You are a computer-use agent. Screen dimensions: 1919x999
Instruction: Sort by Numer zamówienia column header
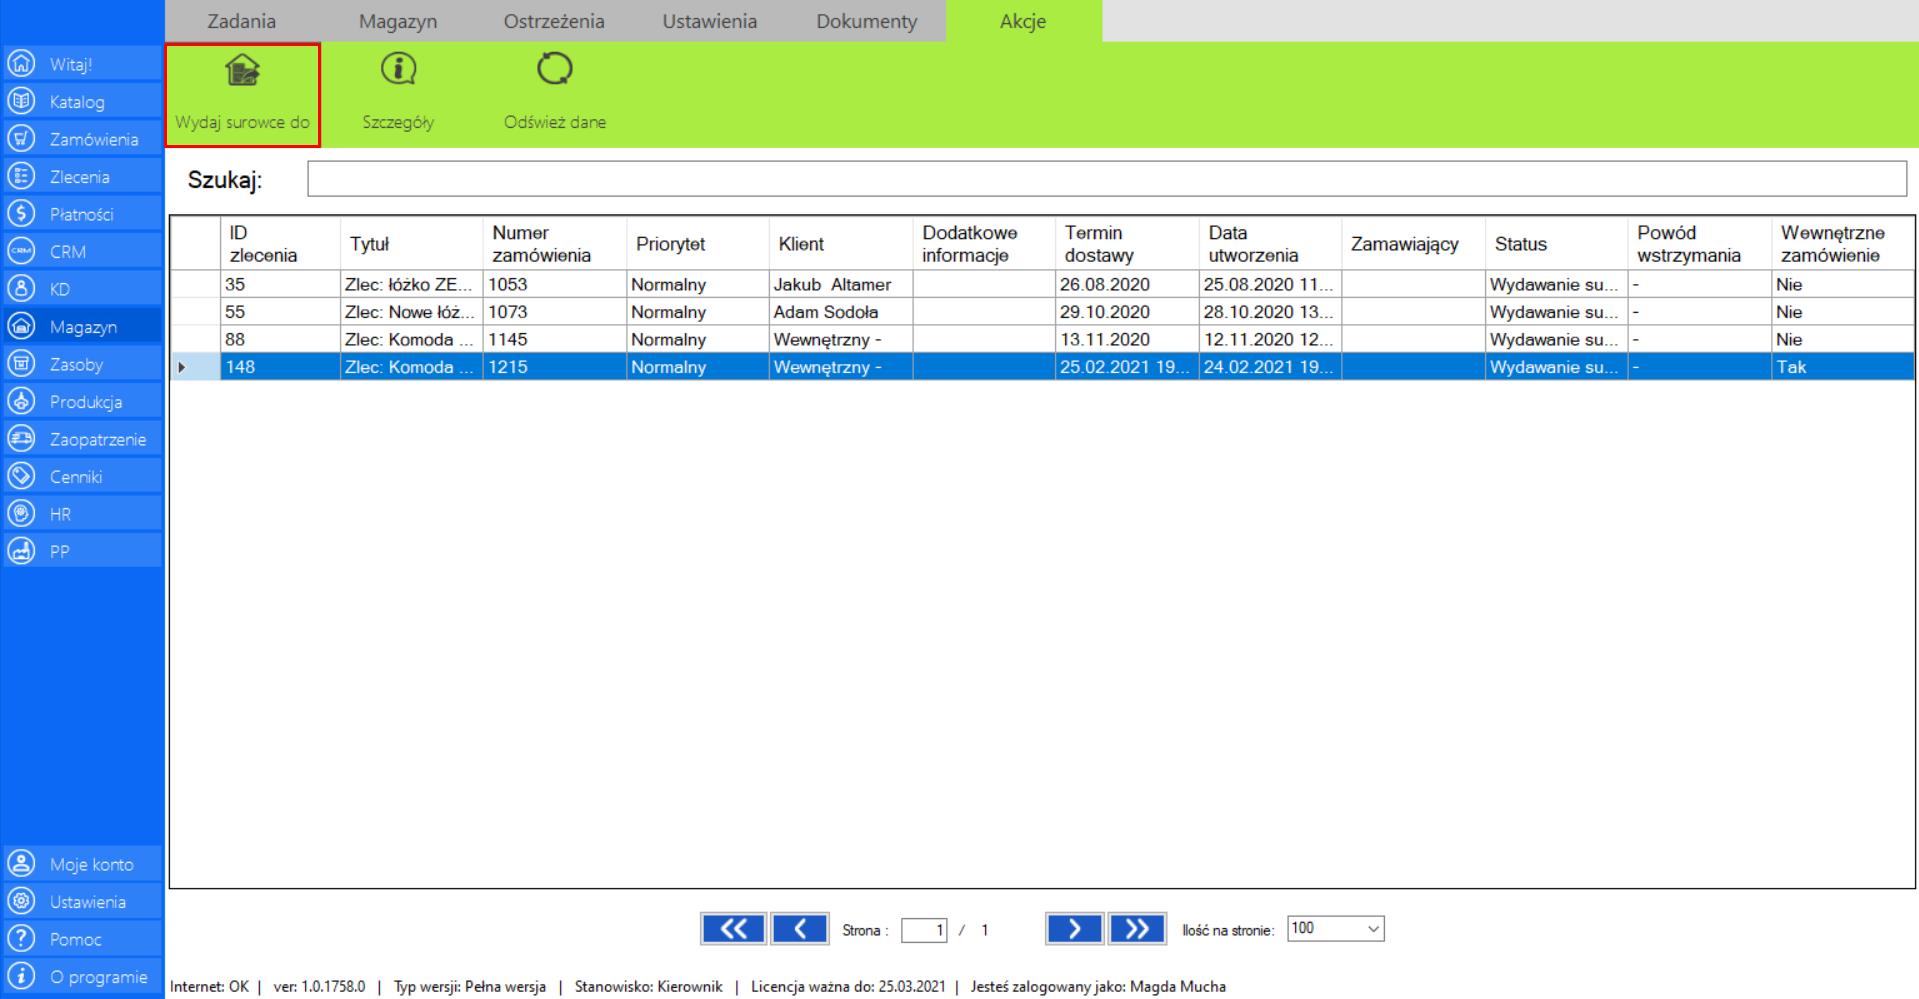[554, 244]
